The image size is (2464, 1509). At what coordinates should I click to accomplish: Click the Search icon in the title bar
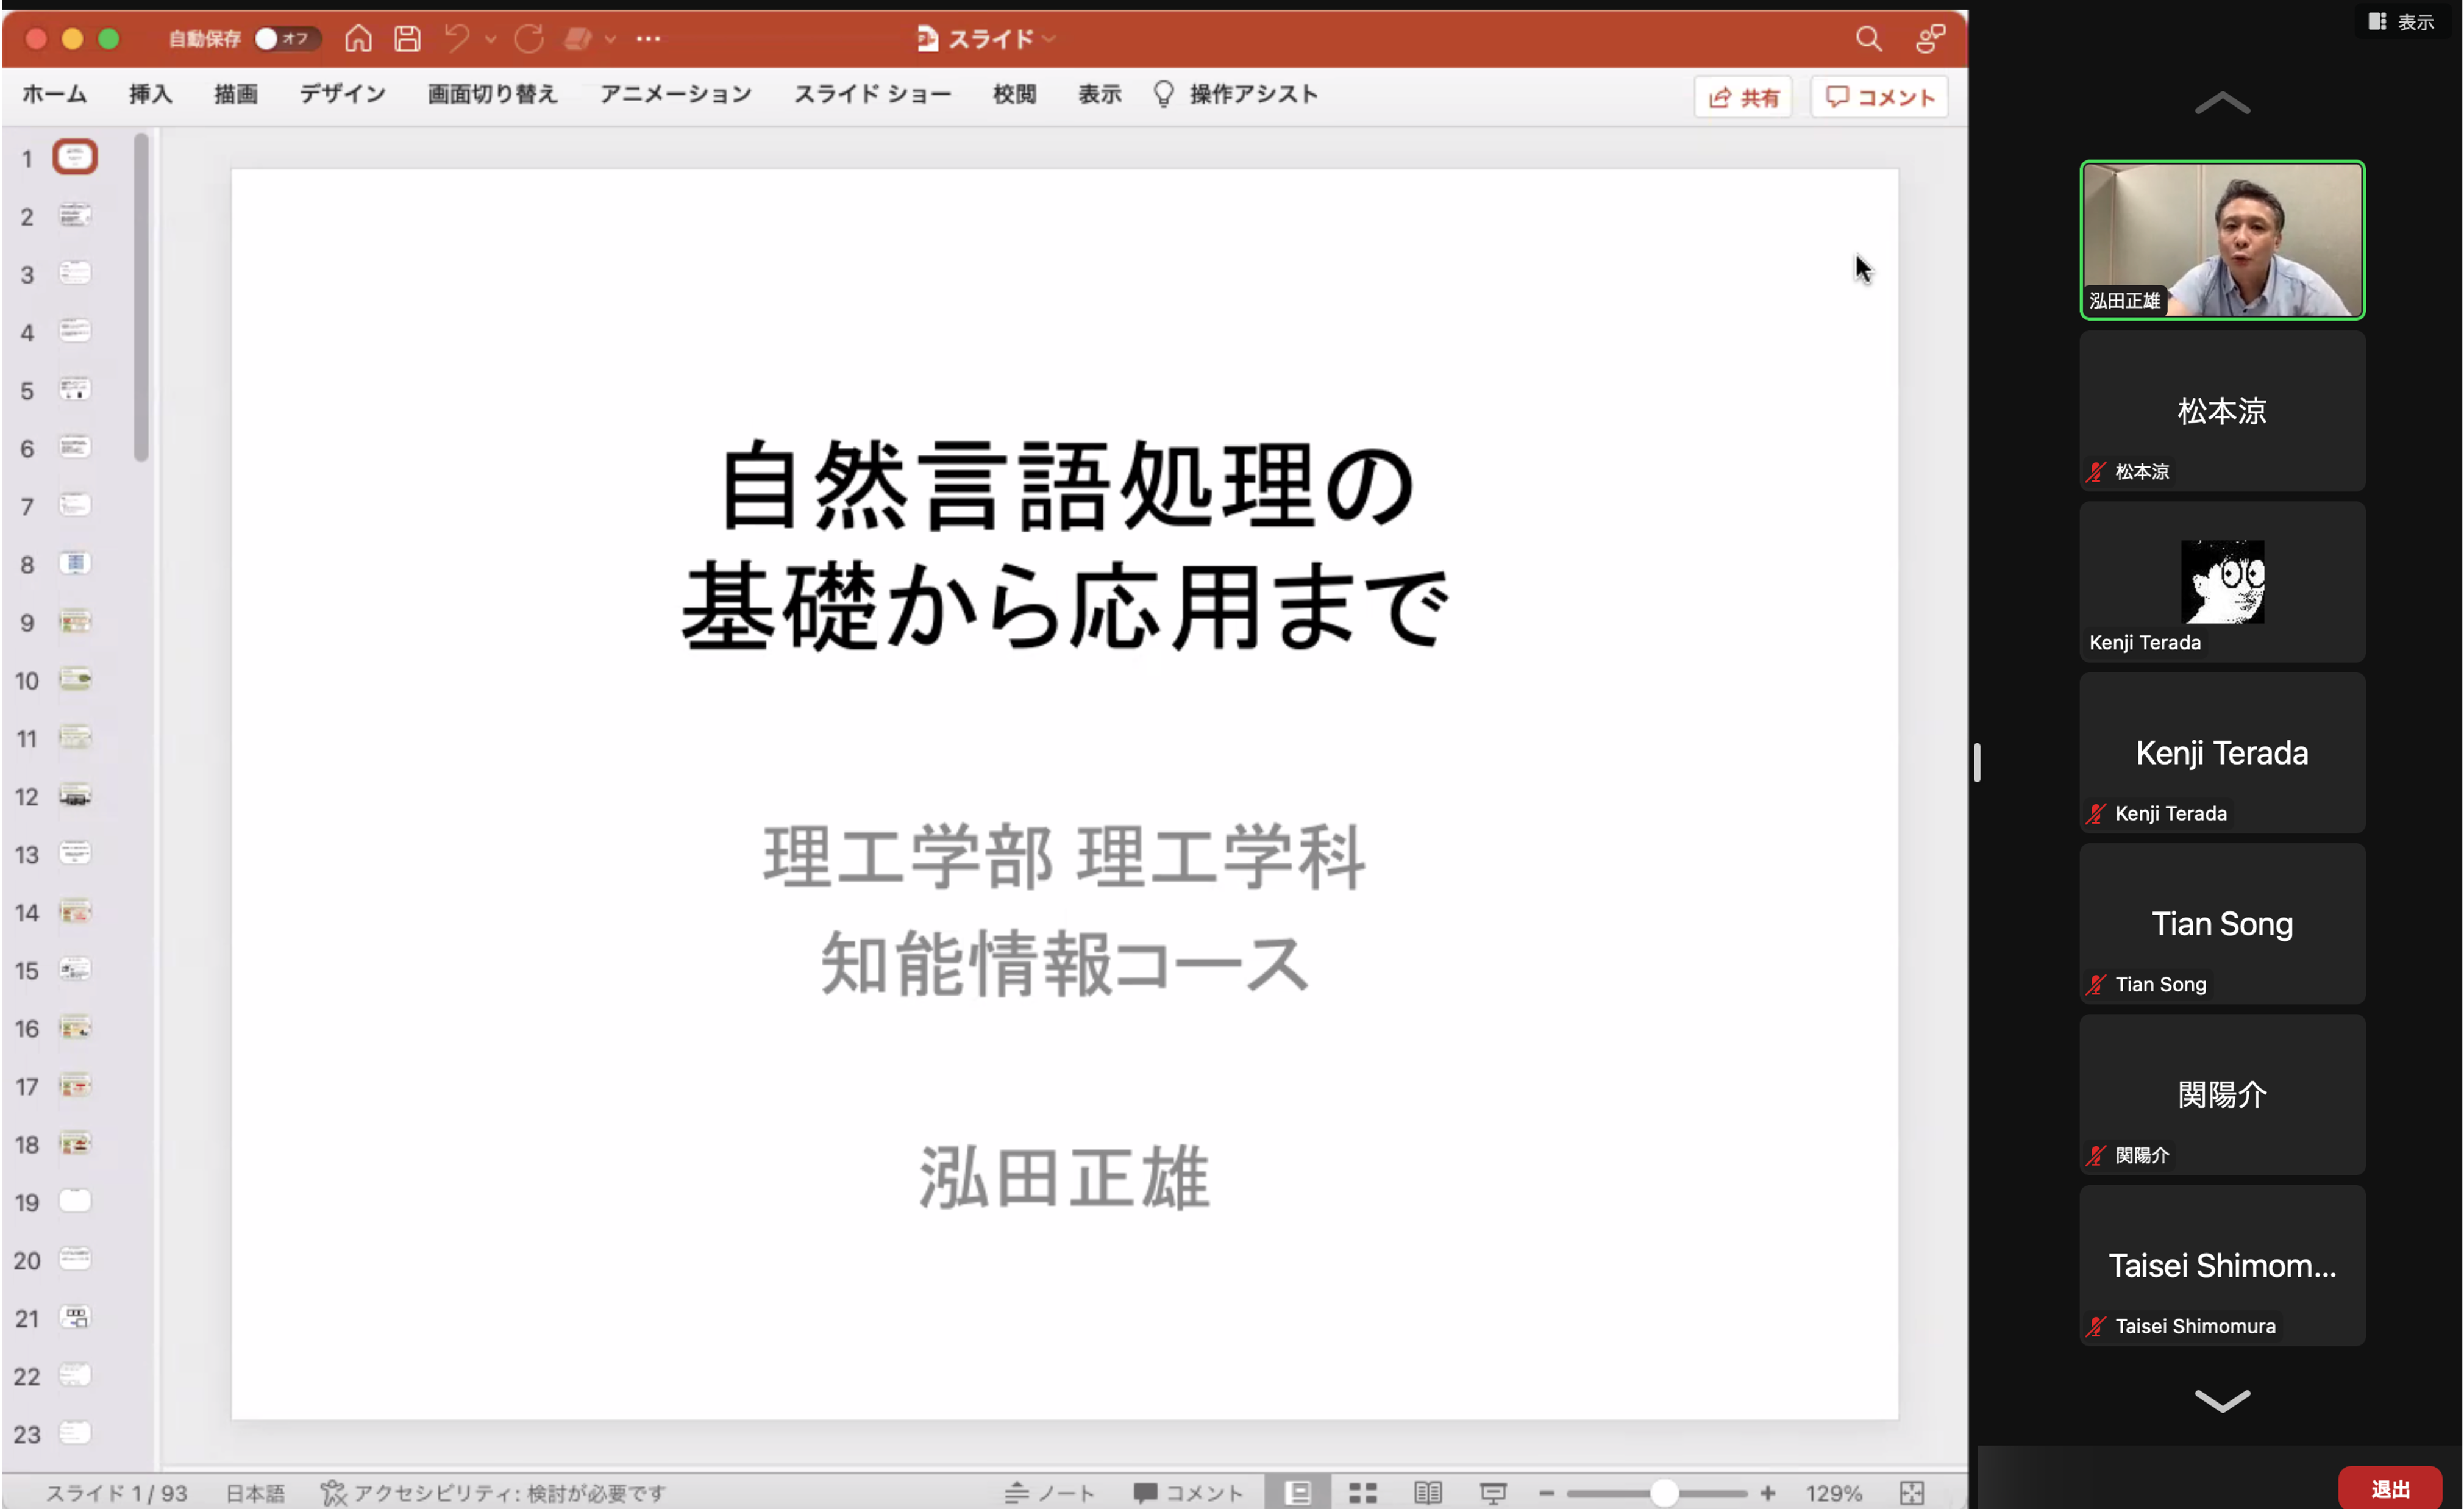point(1870,38)
